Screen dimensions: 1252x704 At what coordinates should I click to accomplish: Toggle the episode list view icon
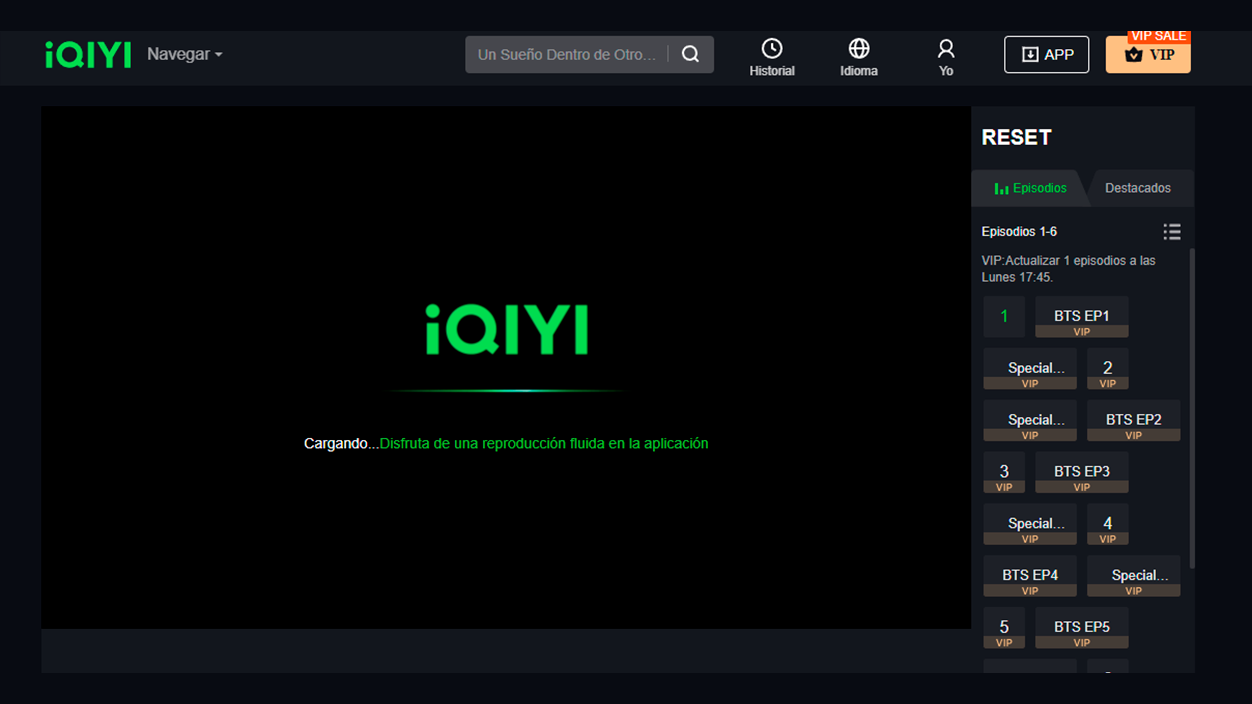click(1172, 232)
